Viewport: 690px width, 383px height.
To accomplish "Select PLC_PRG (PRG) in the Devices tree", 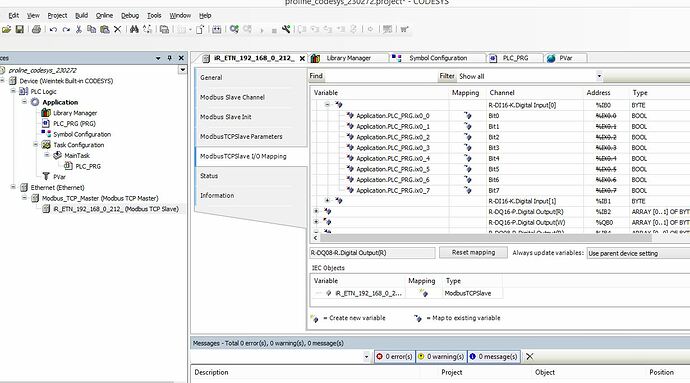I will point(74,124).
